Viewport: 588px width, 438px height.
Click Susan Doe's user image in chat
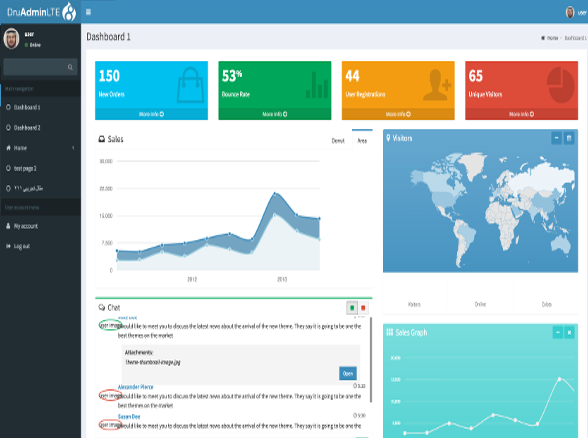[110, 425]
